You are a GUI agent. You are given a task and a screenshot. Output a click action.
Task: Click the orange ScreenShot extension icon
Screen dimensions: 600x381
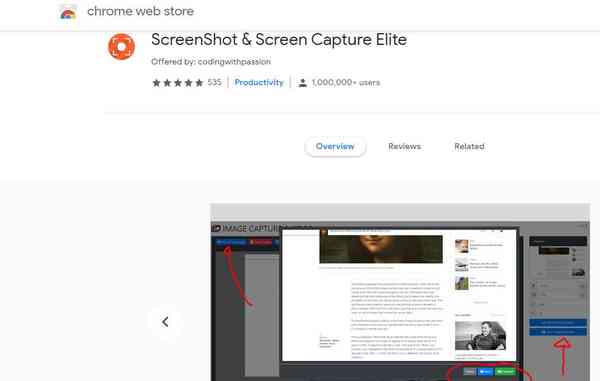pyautogui.click(x=121, y=47)
